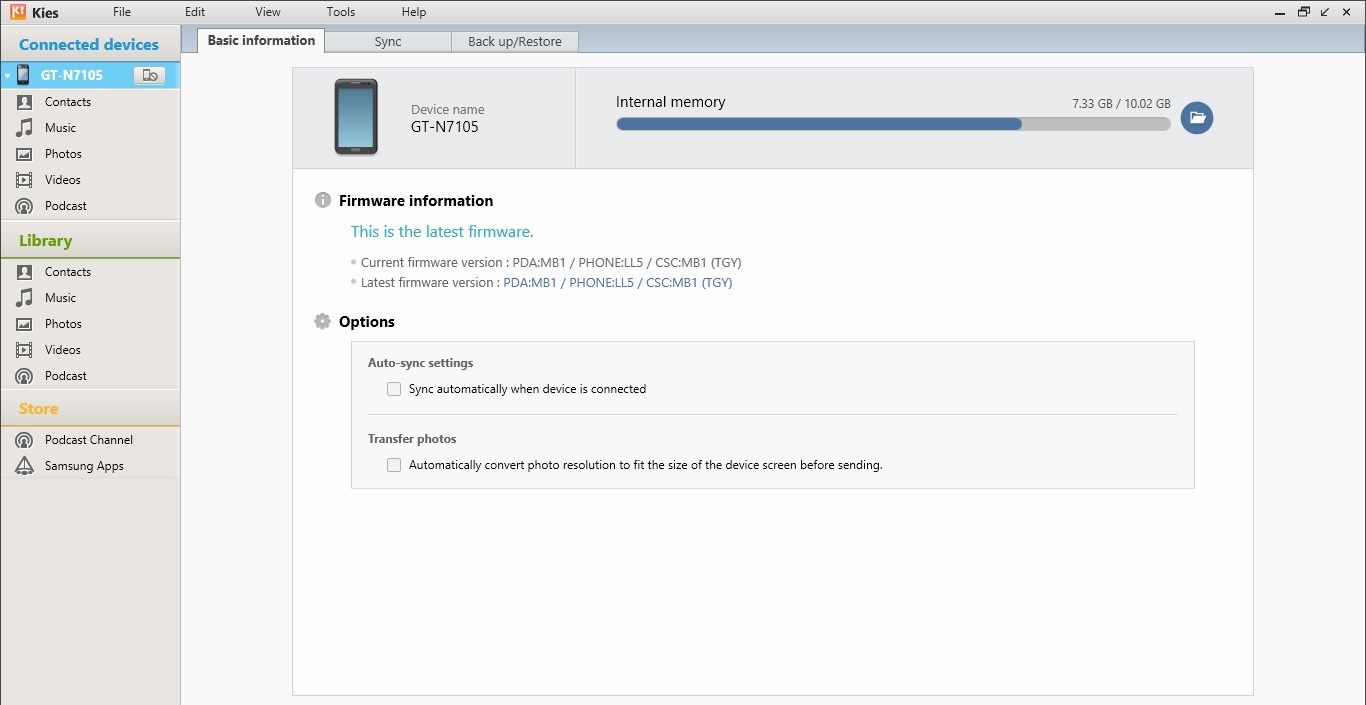Collapse the GT-N7105 device tree arrow
1366x705 pixels.
pyautogui.click(x=7, y=76)
